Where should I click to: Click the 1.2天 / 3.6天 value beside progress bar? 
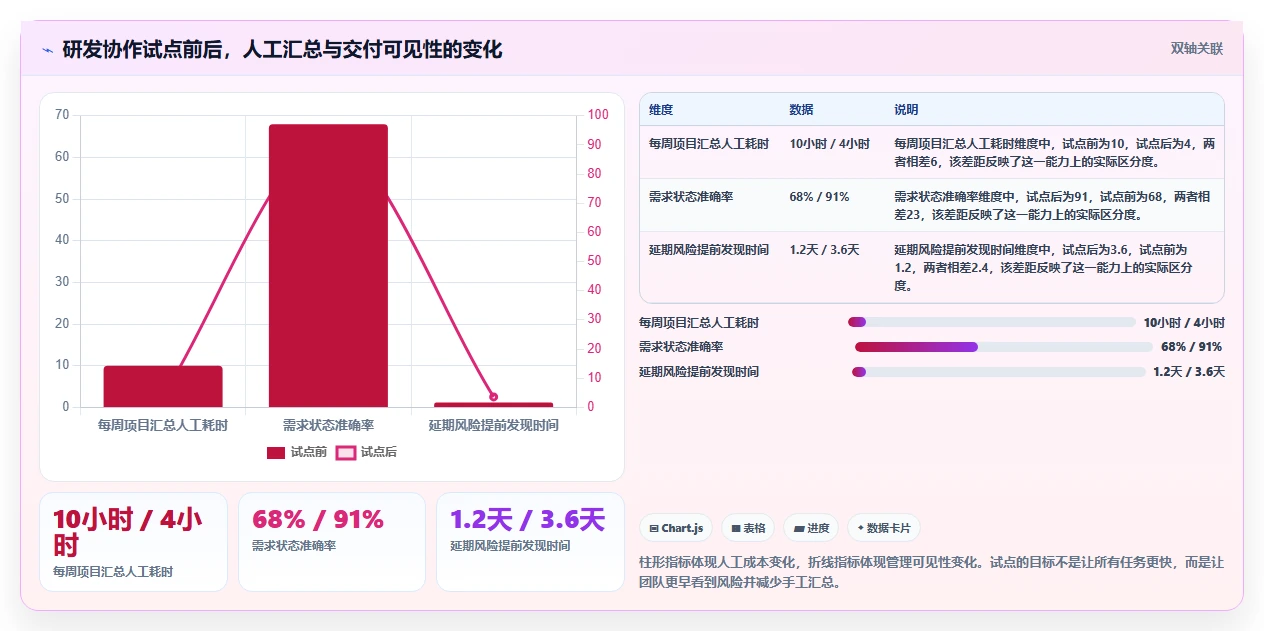(1189, 372)
